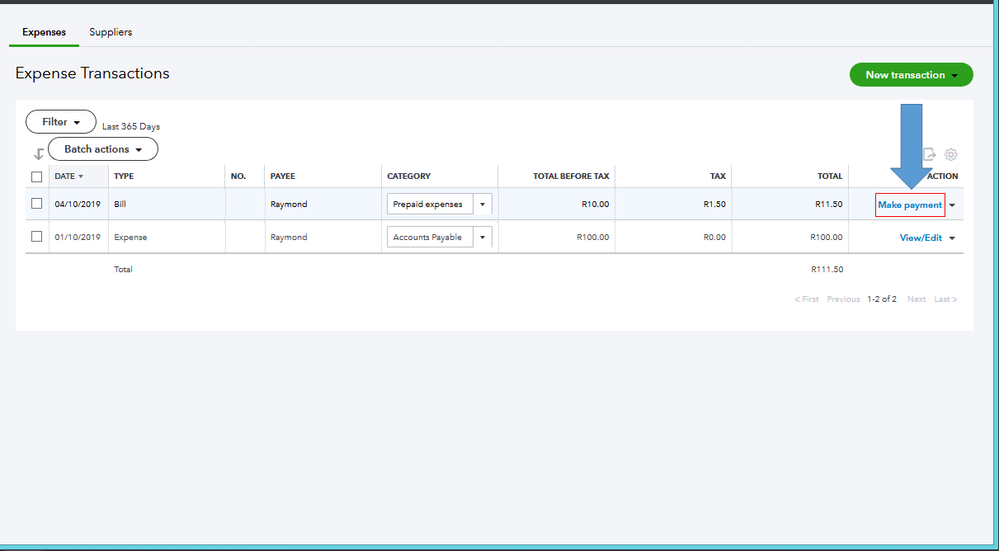This screenshot has height=551, width=999.
Task: Click the Expense type cell
Action: [130, 237]
